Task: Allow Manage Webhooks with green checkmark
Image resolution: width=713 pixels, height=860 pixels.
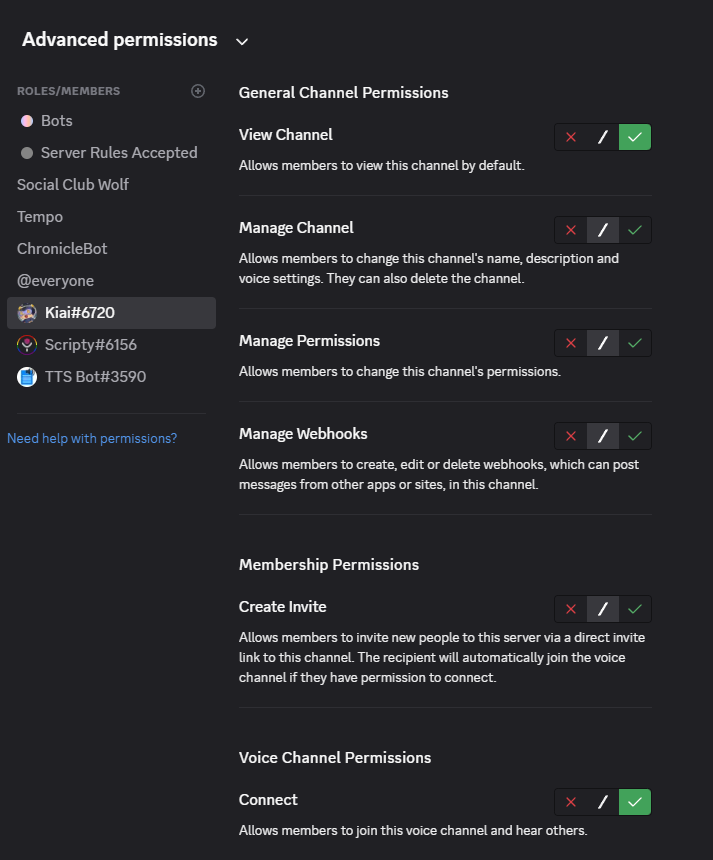Action: pyautogui.click(x=635, y=436)
